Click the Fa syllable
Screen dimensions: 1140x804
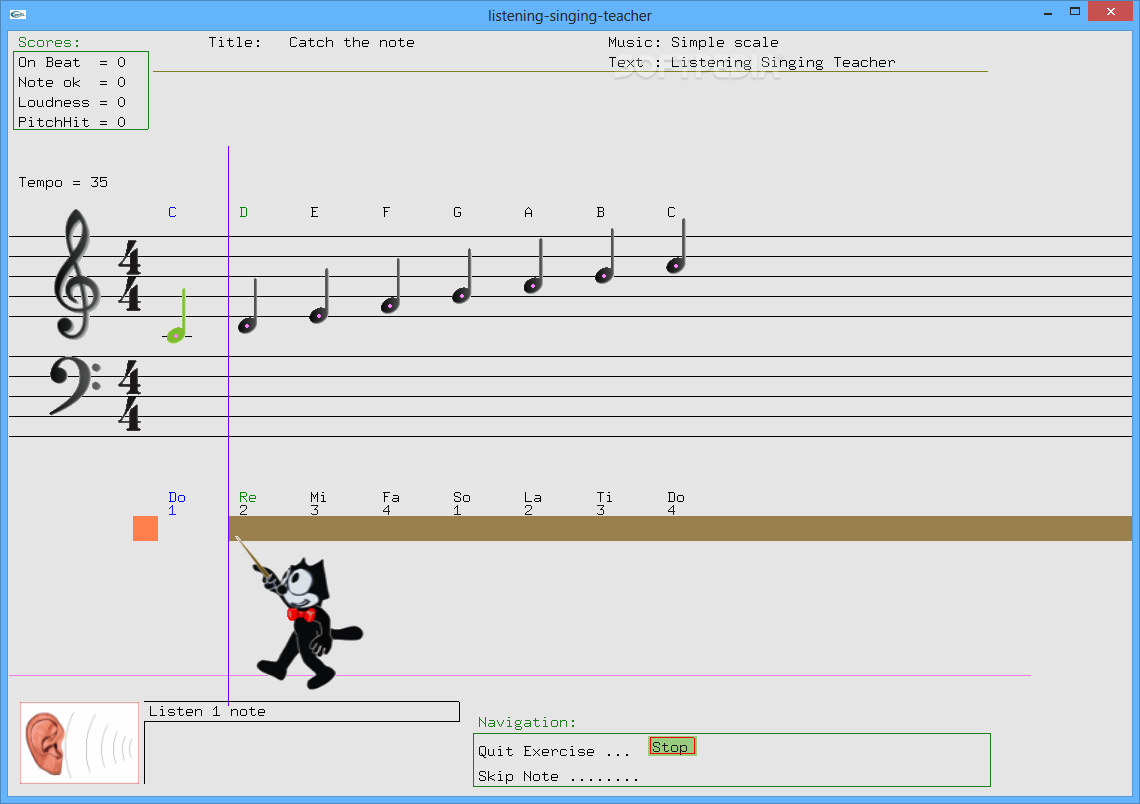click(391, 497)
